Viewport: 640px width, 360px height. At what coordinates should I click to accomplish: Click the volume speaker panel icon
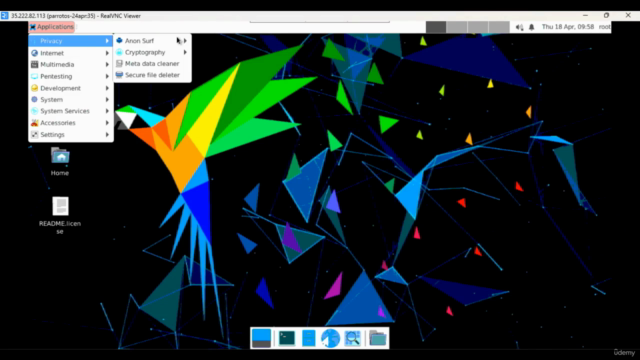point(519,27)
